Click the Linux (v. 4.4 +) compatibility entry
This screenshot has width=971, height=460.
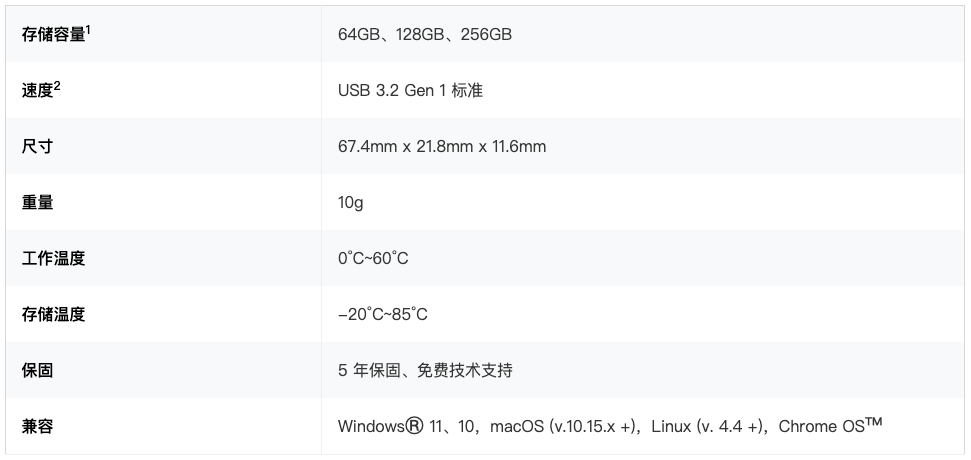(x=707, y=427)
